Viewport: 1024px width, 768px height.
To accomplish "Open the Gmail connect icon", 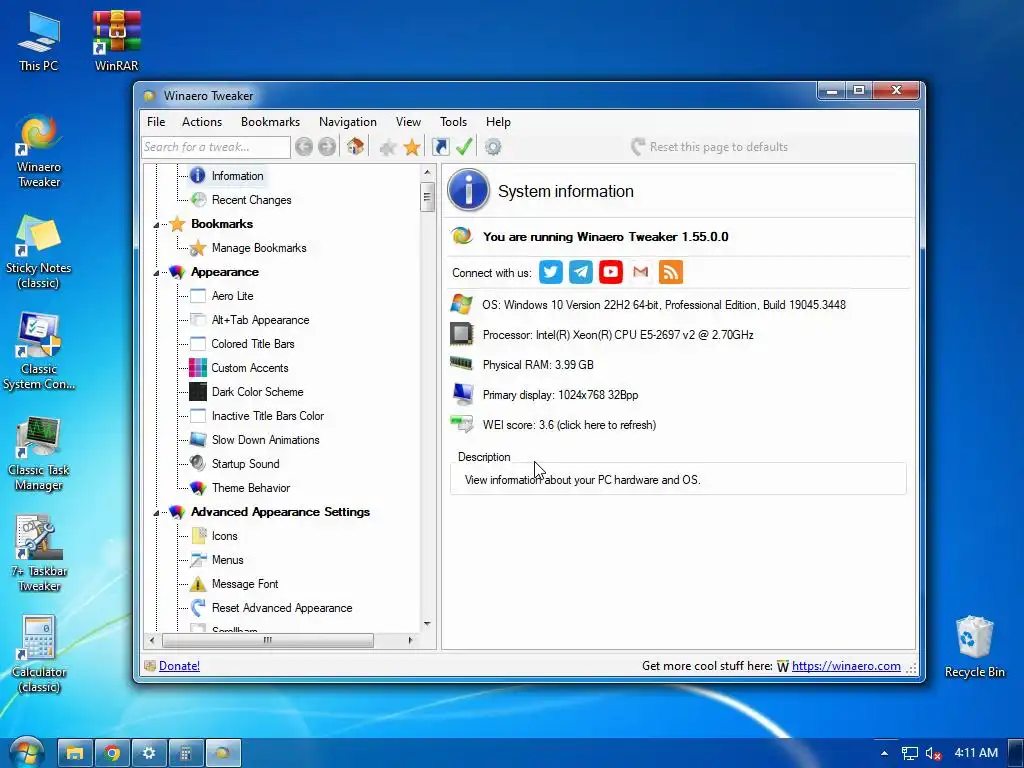I will pyautogui.click(x=641, y=272).
